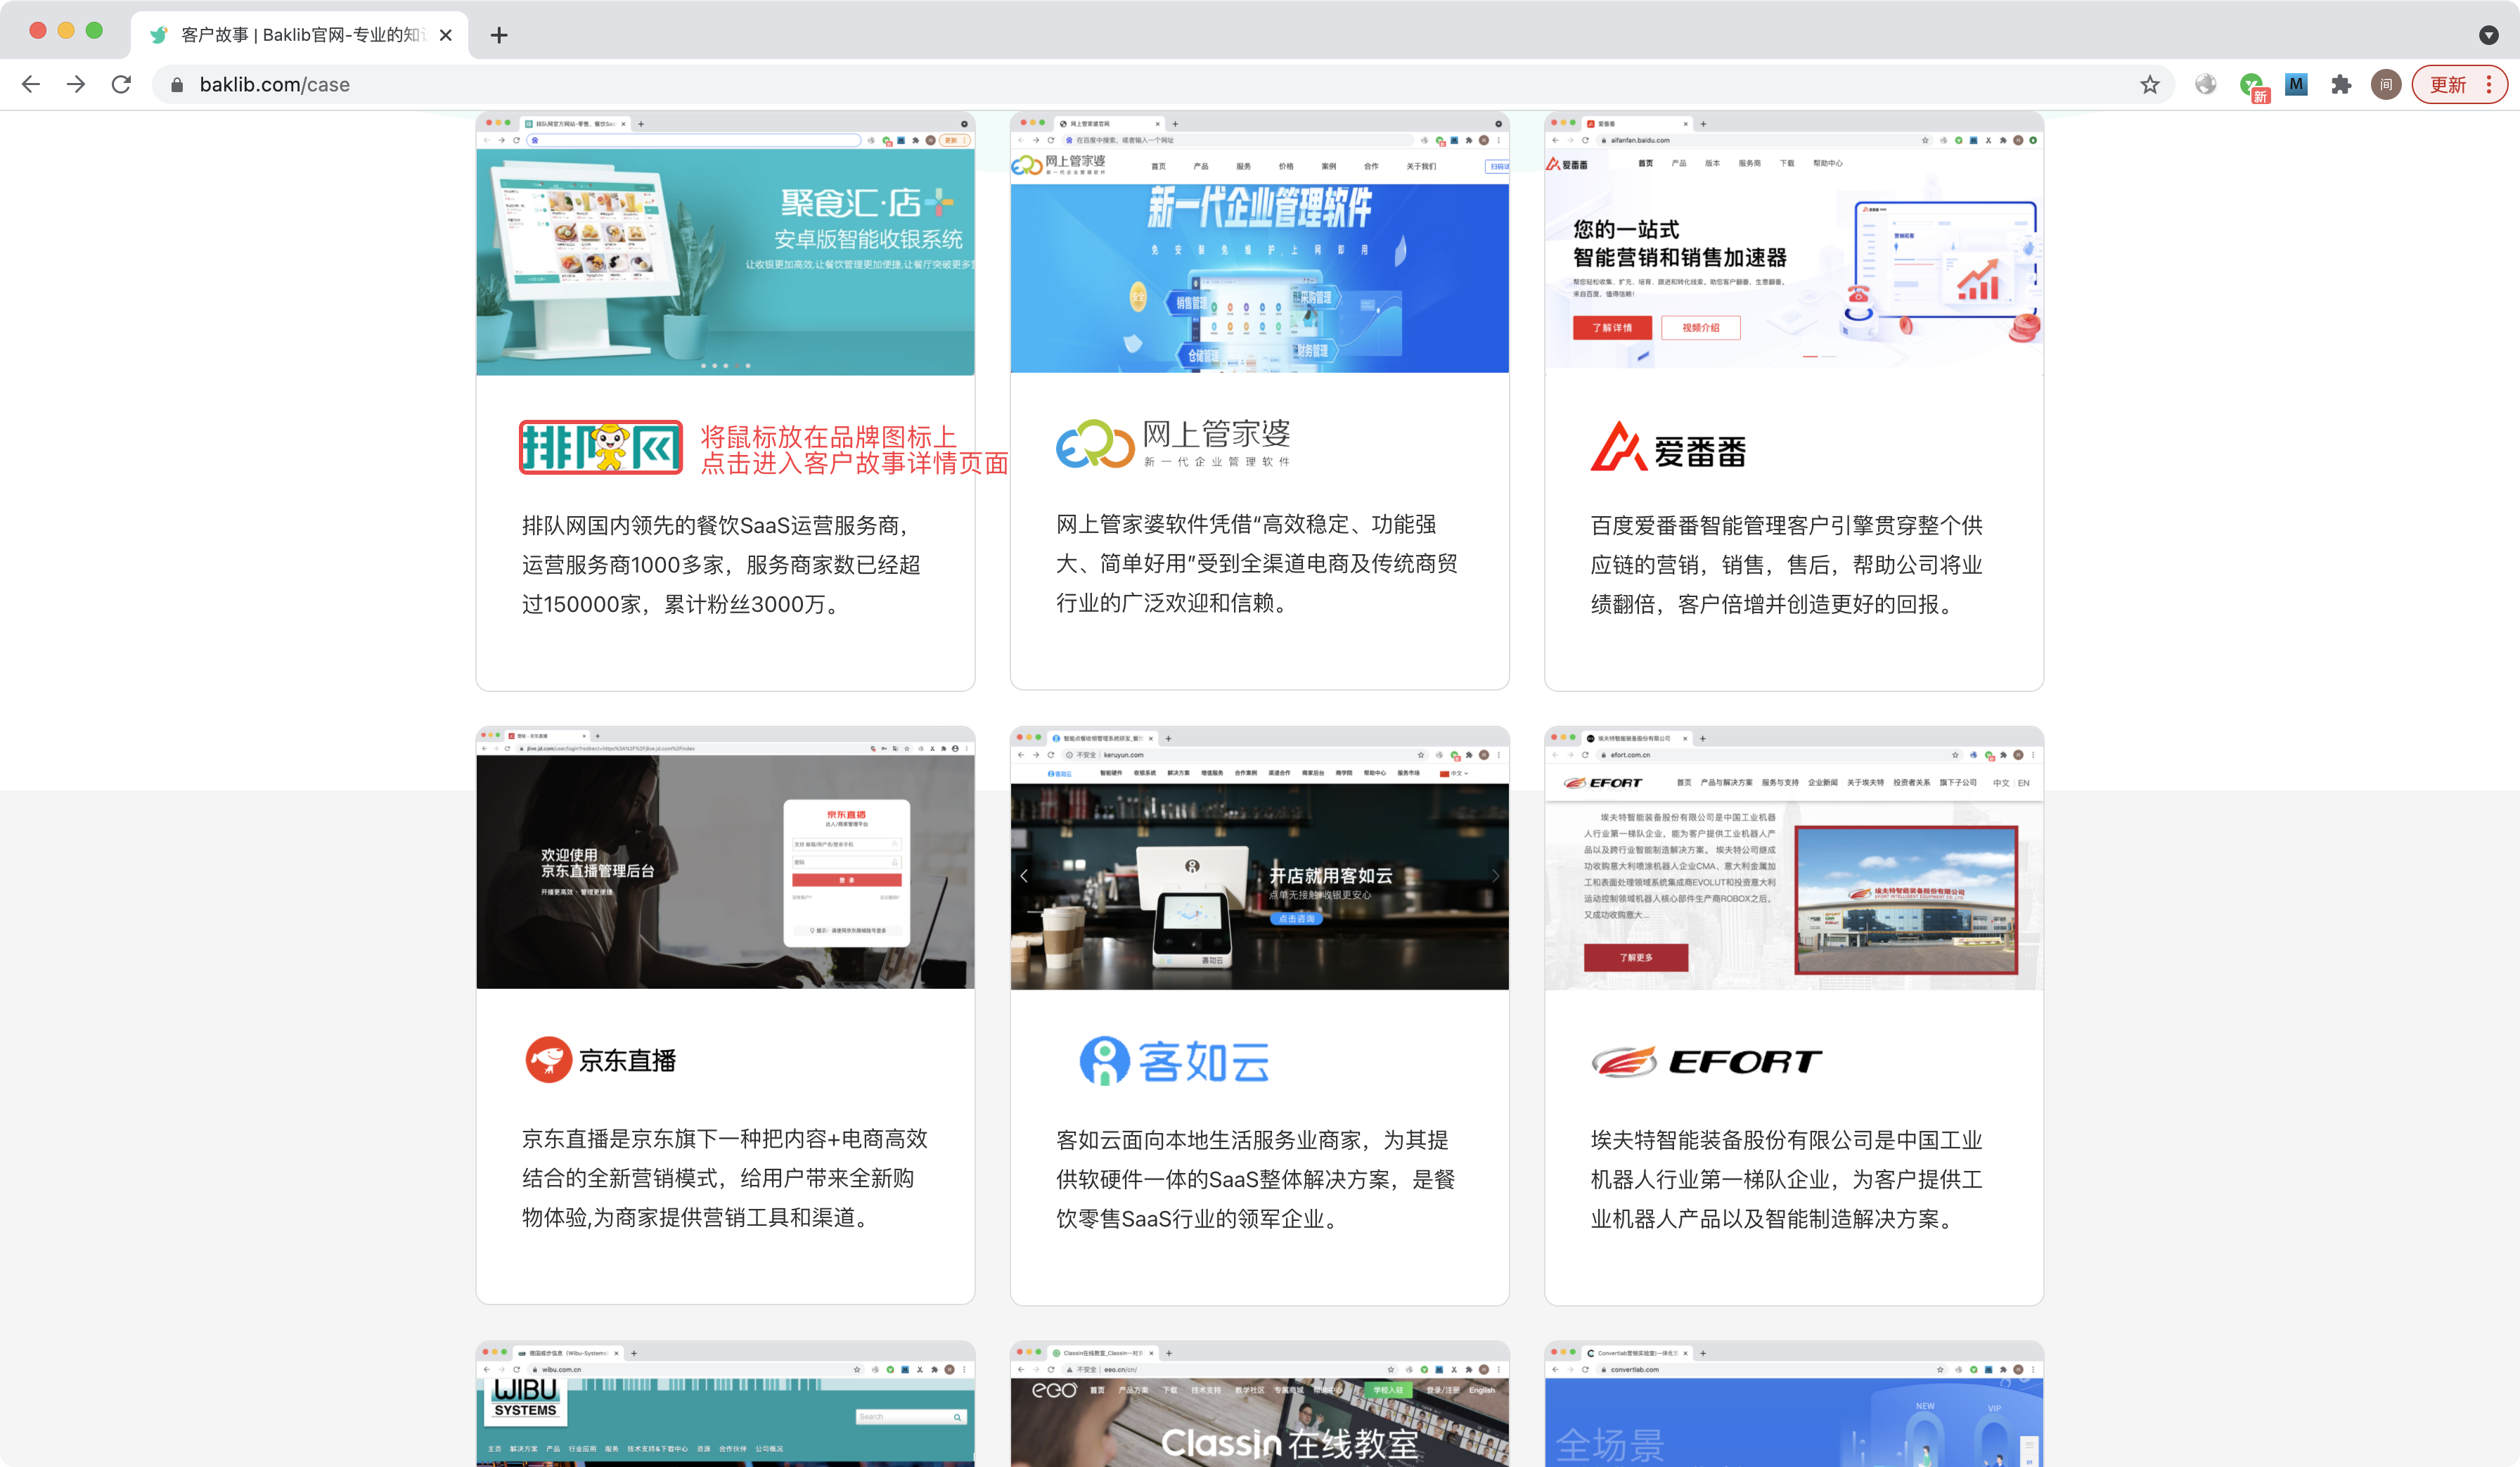Open the 聚食汇·店+ screenshot thumbnail
Viewport: 2520px width, 1467px height.
tap(725, 244)
